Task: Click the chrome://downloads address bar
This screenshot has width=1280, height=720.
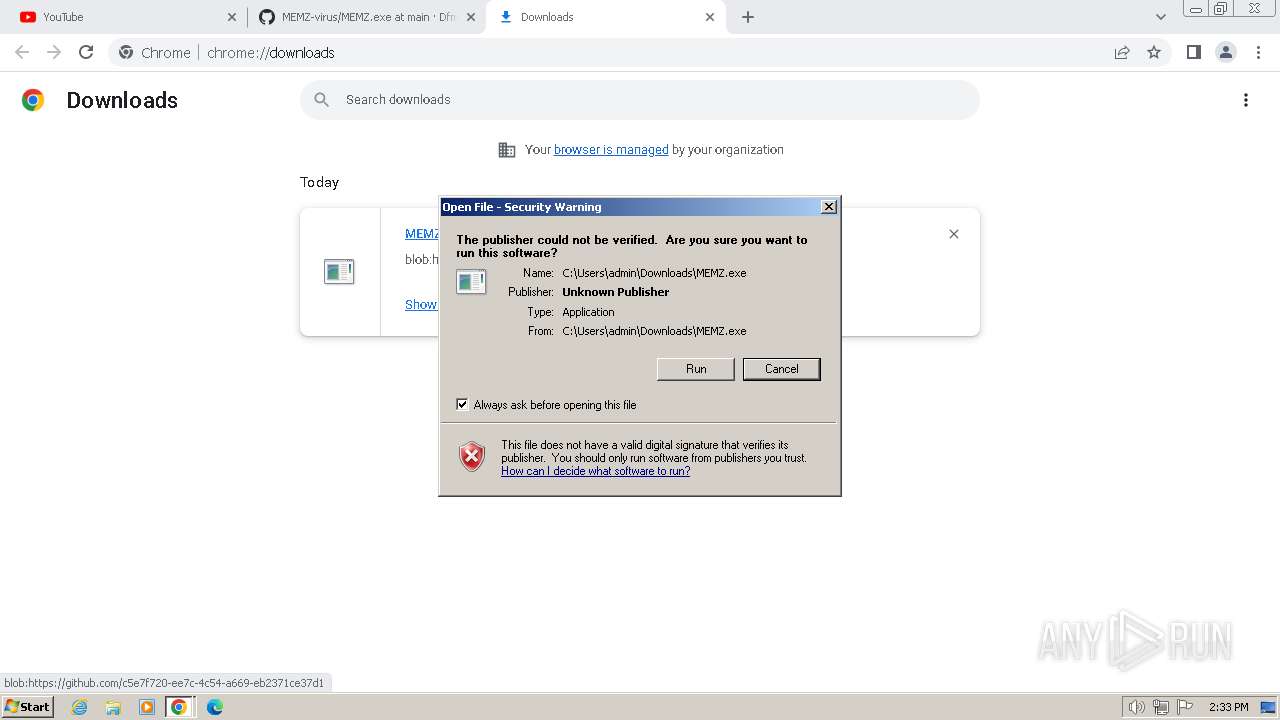Action: click(640, 52)
